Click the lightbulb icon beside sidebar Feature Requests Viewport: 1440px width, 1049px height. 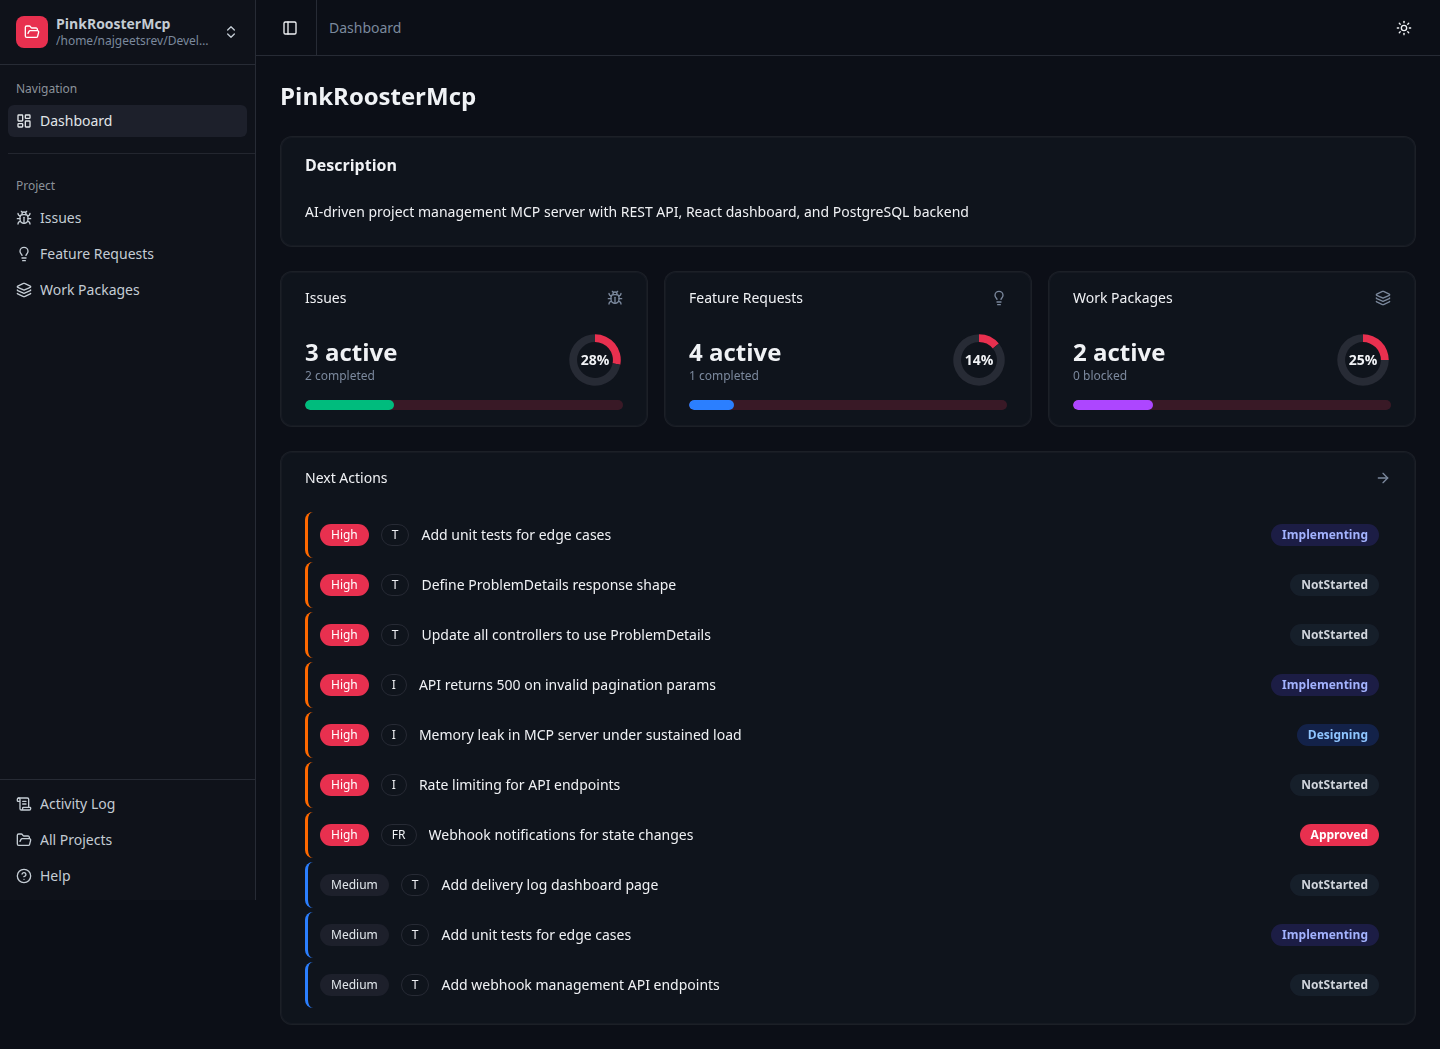tap(24, 254)
